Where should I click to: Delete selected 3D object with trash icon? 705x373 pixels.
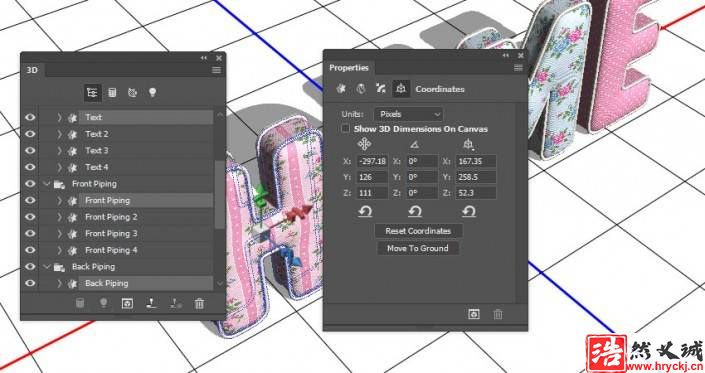(x=199, y=304)
